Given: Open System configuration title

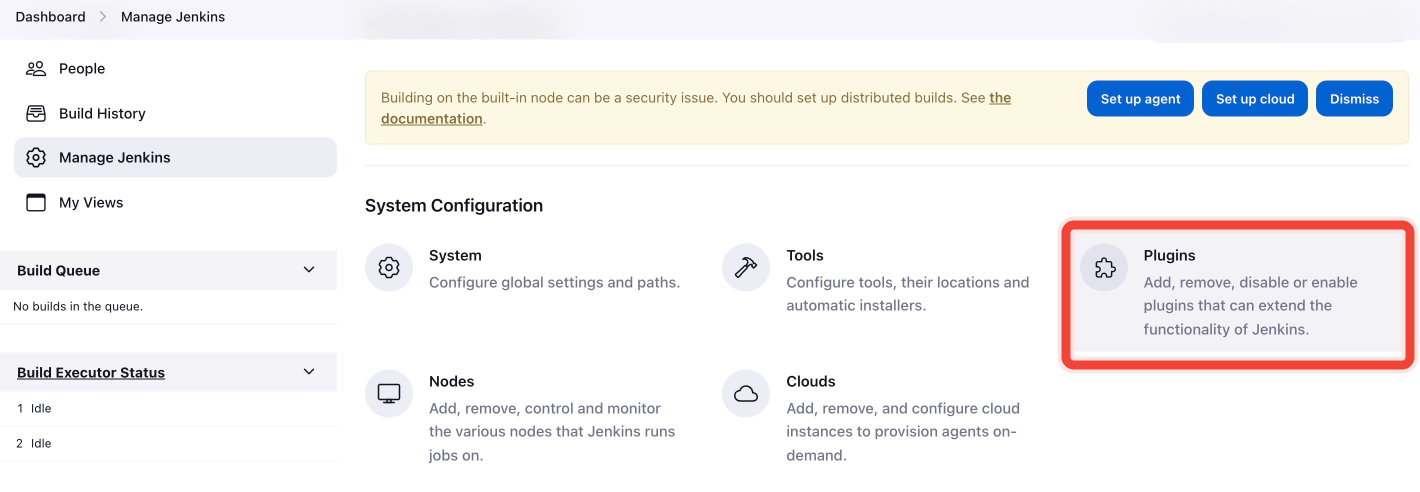Looking at the screenshot, I should click(x=455, y=256).
